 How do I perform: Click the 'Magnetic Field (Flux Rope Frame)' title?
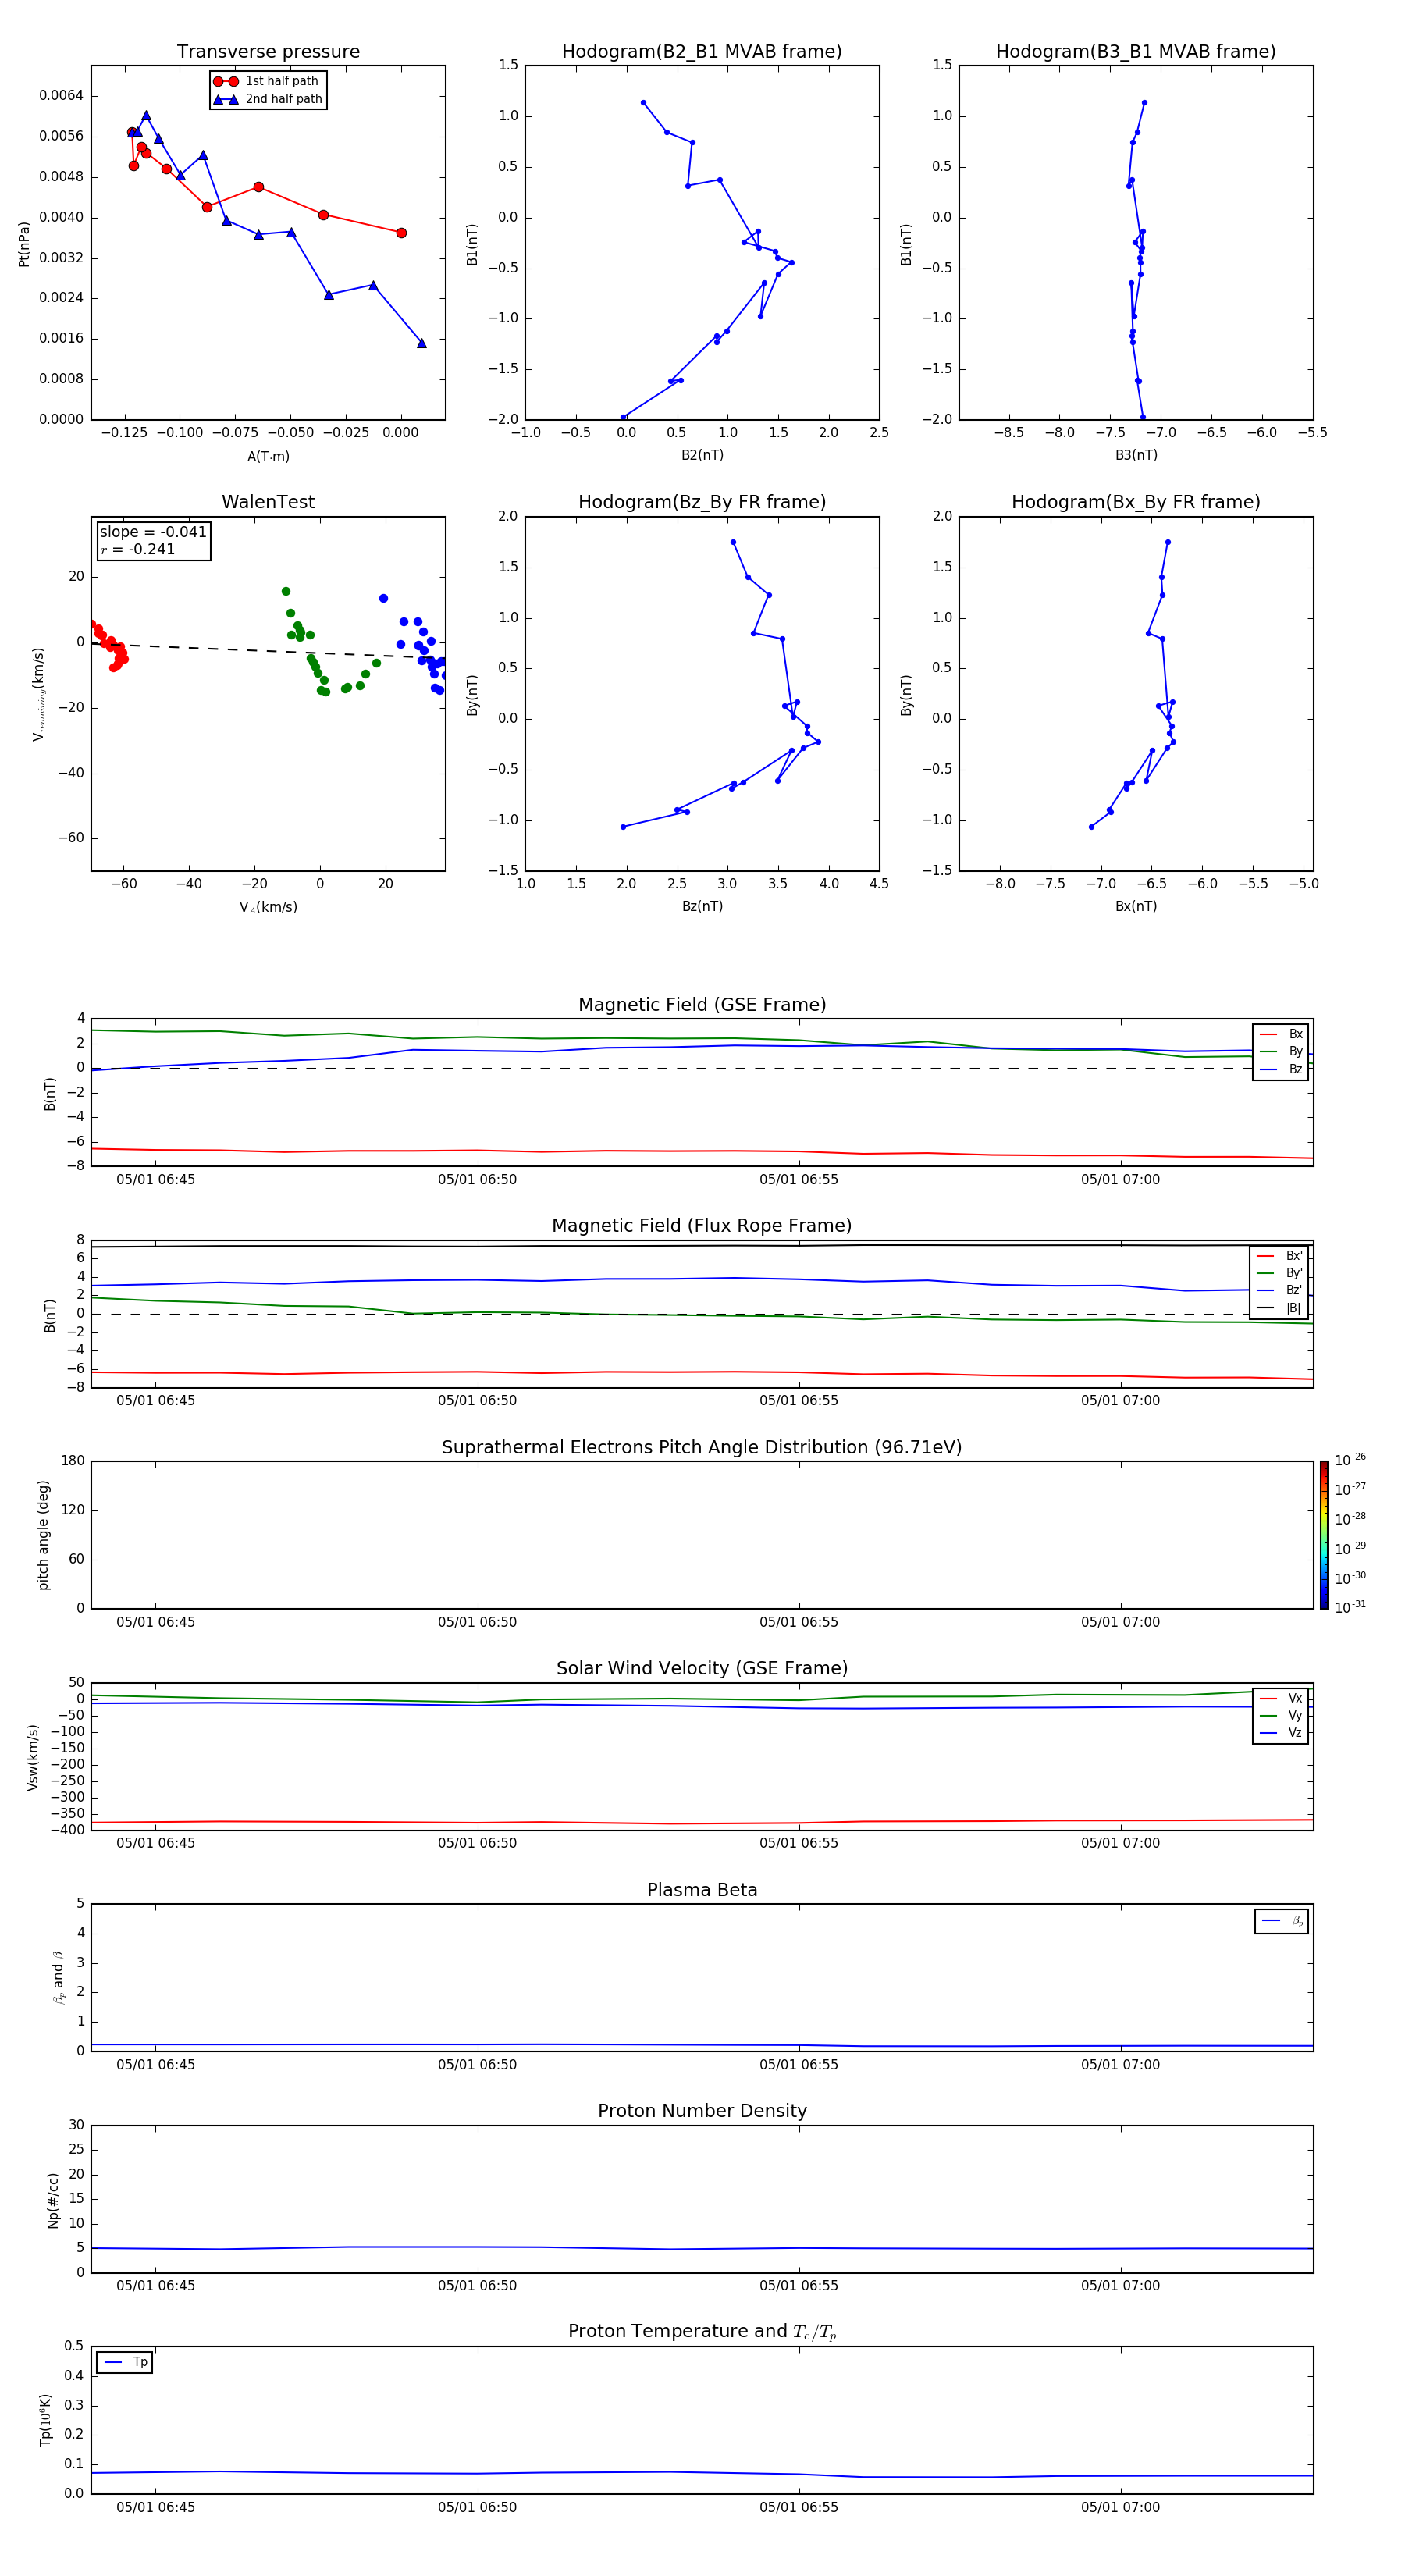[x=702, y=1226]
